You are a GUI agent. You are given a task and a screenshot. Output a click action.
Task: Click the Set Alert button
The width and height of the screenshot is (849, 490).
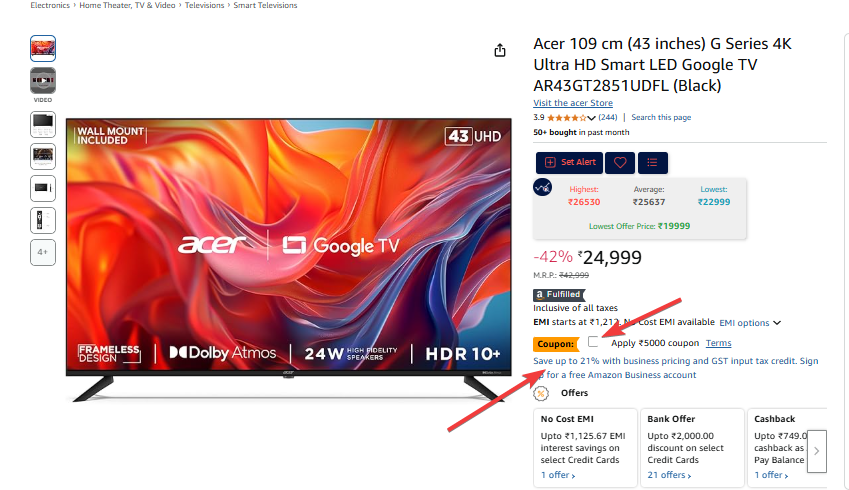click(x=569, y=162)
